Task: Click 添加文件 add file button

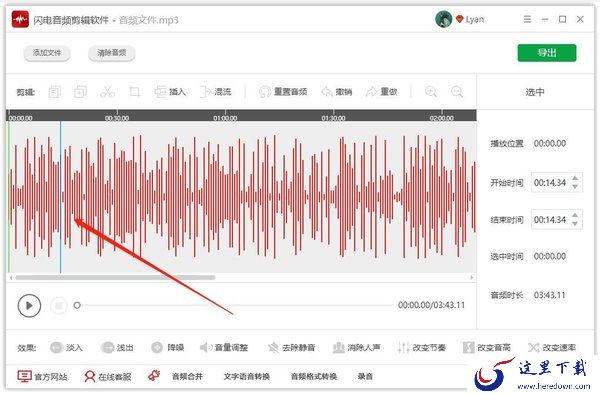Action: (47, 53)
